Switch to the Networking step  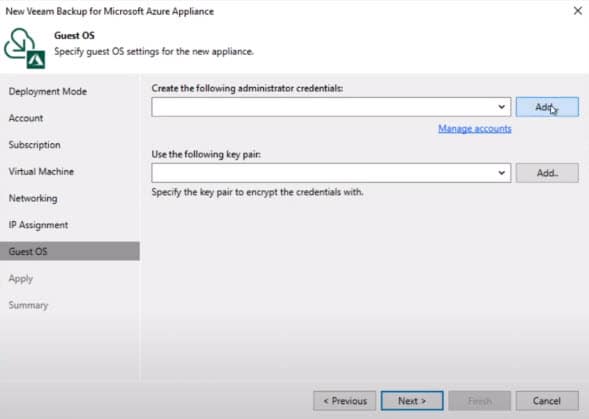click(x=33, y=198)
